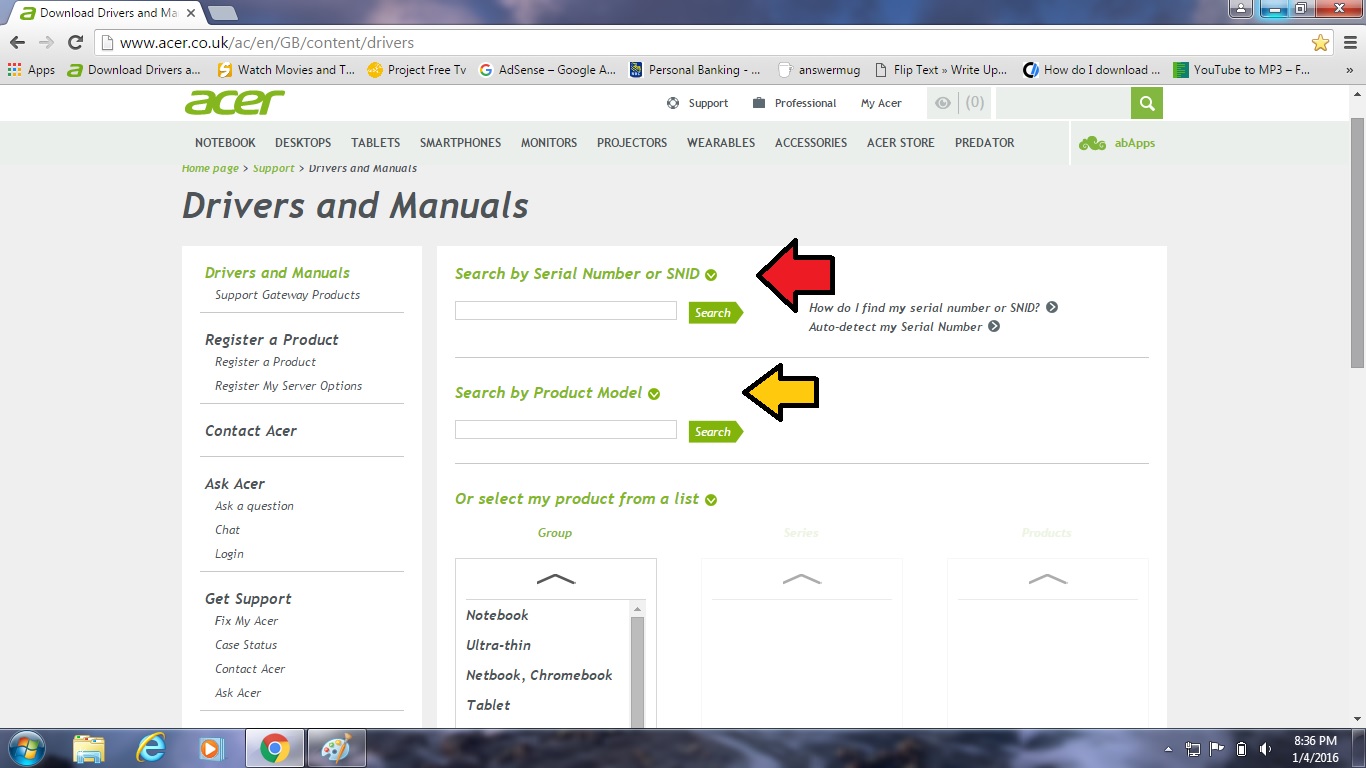1366x768 pixels.
Task: Select 'Netbook, Chromebook' in Group list
Action: (539, 675)
